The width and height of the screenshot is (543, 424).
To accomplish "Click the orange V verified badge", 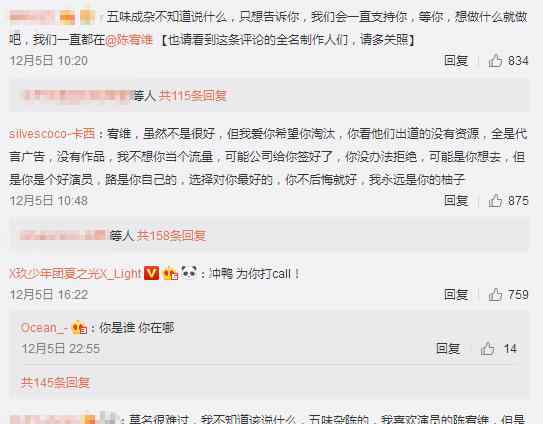I will pos(151,273).
